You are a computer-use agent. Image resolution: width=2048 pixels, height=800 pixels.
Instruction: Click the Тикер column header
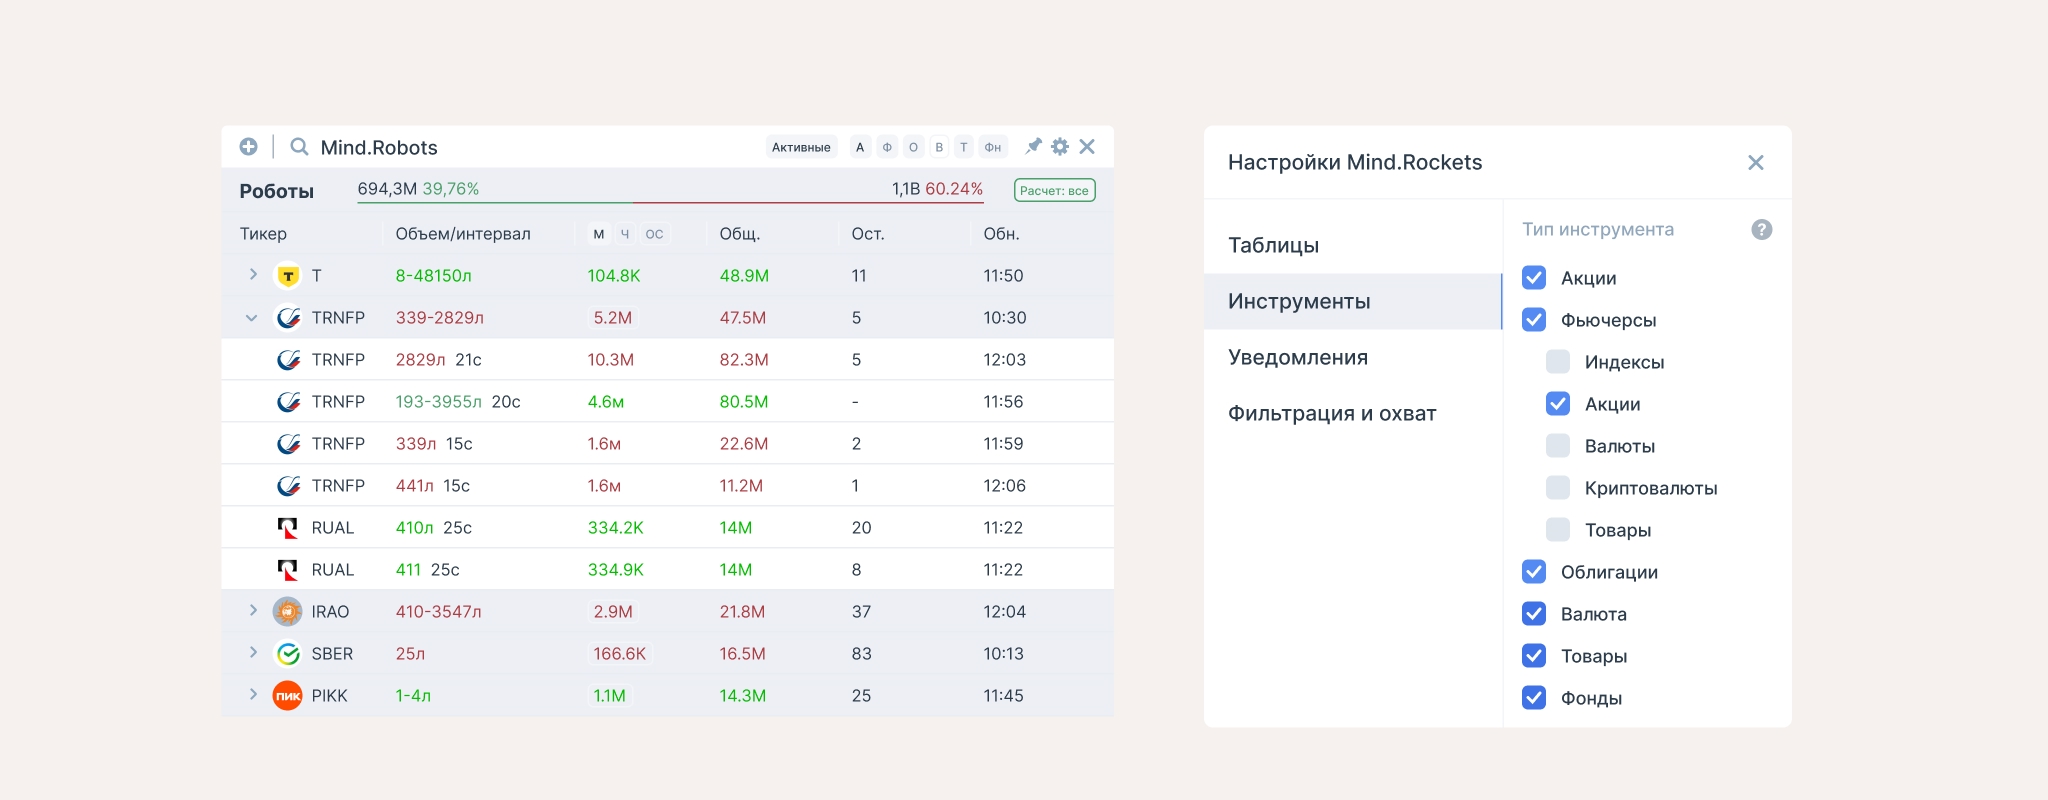click(263, 234)
